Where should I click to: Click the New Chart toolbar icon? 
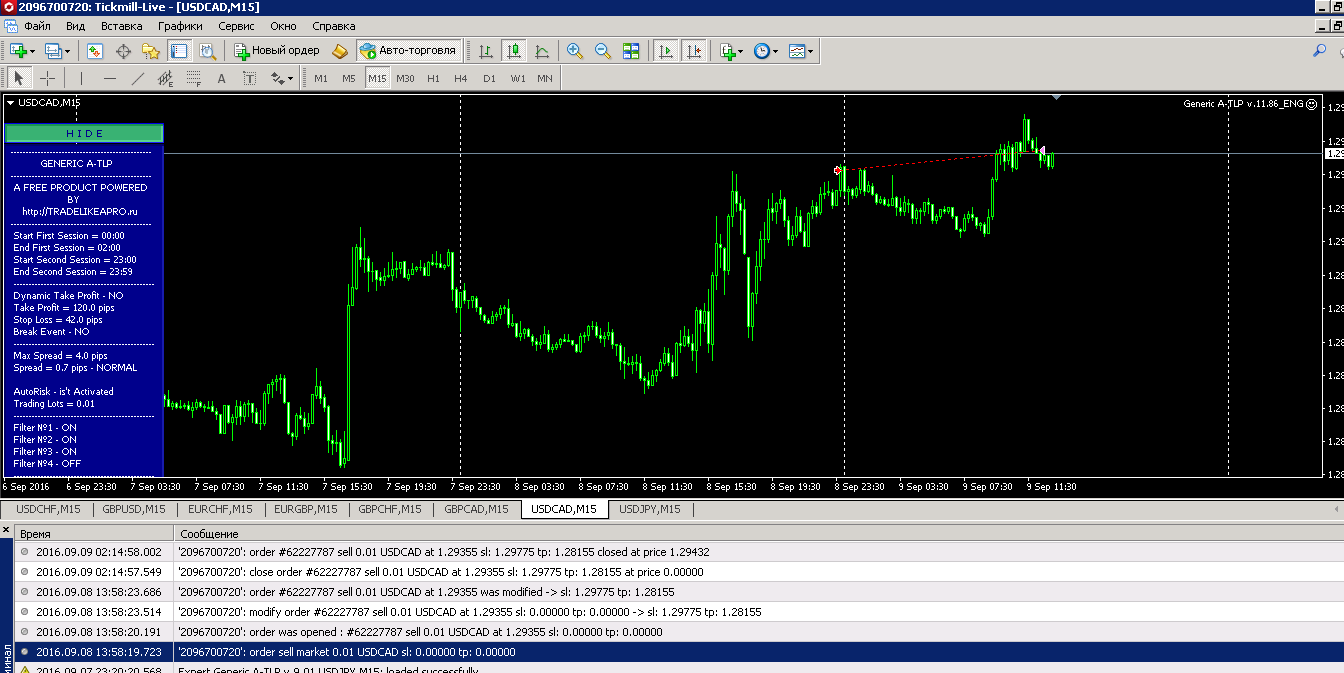tap(17, 50)
